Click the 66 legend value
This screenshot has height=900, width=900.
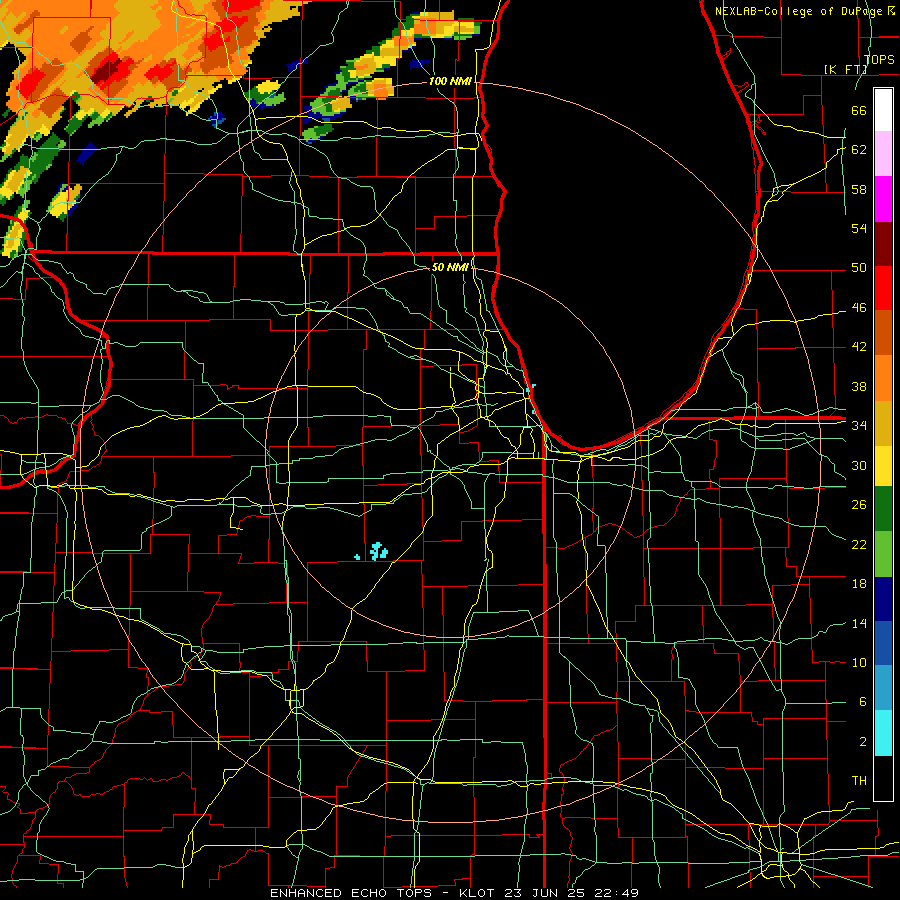[859, 110]
